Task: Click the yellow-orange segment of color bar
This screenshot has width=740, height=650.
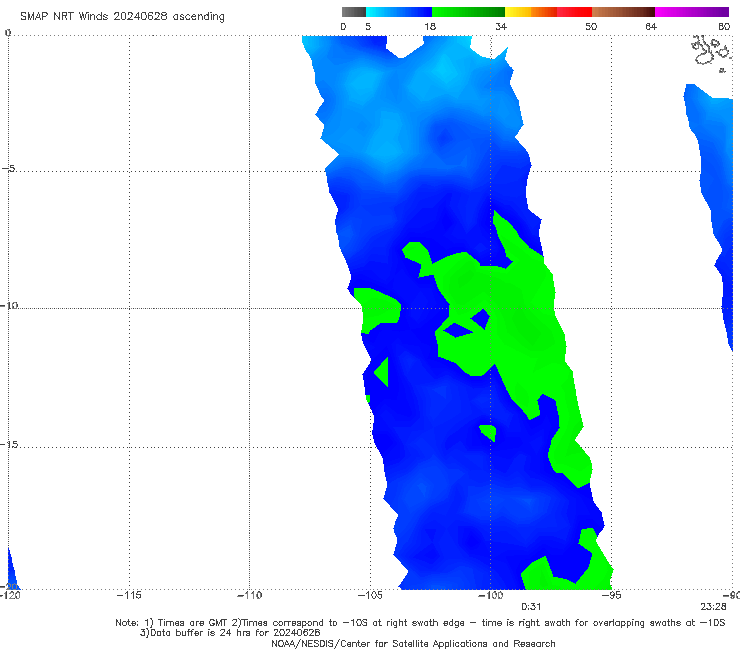Action: (x=530, y=12)
